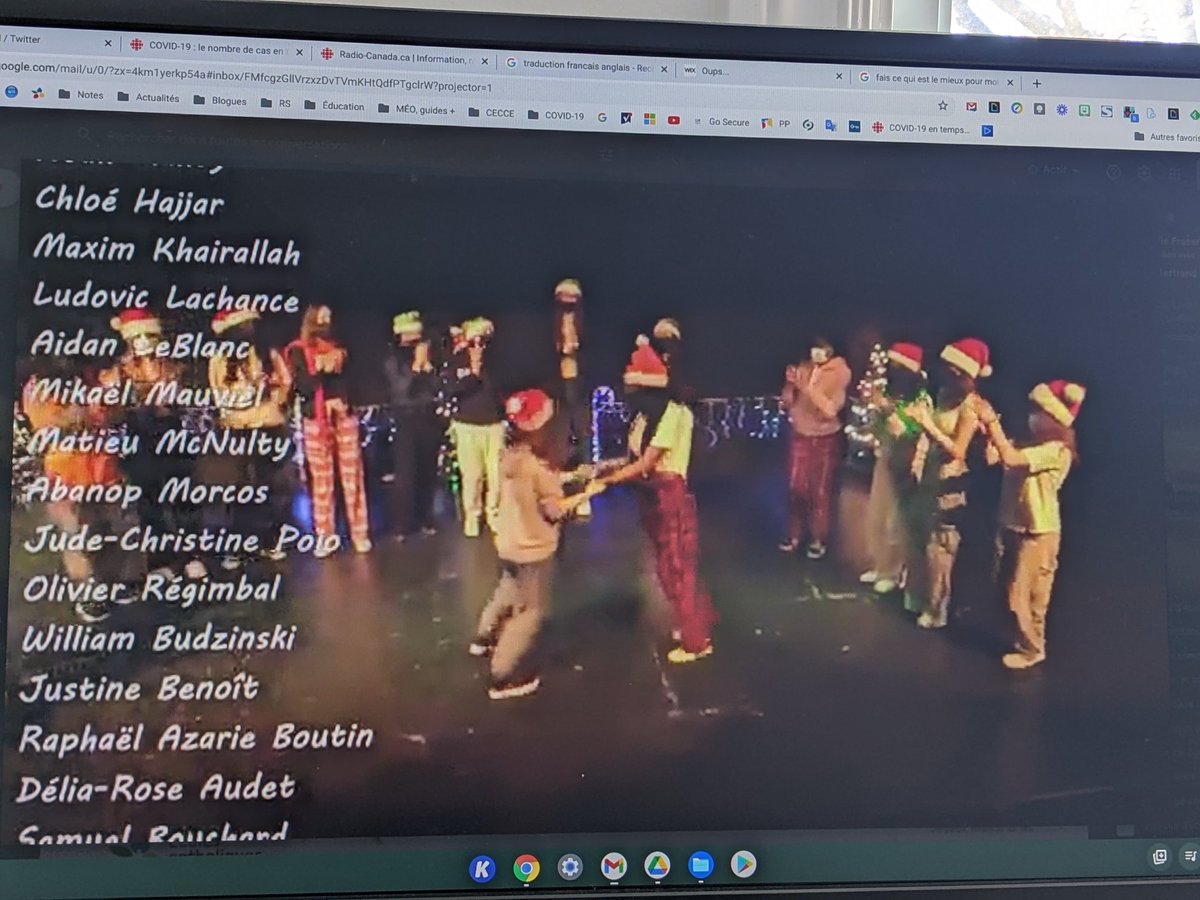Open the Microsoft Office bookmark icon
The height and width of the screenshot is (900, 1200).
649,119
